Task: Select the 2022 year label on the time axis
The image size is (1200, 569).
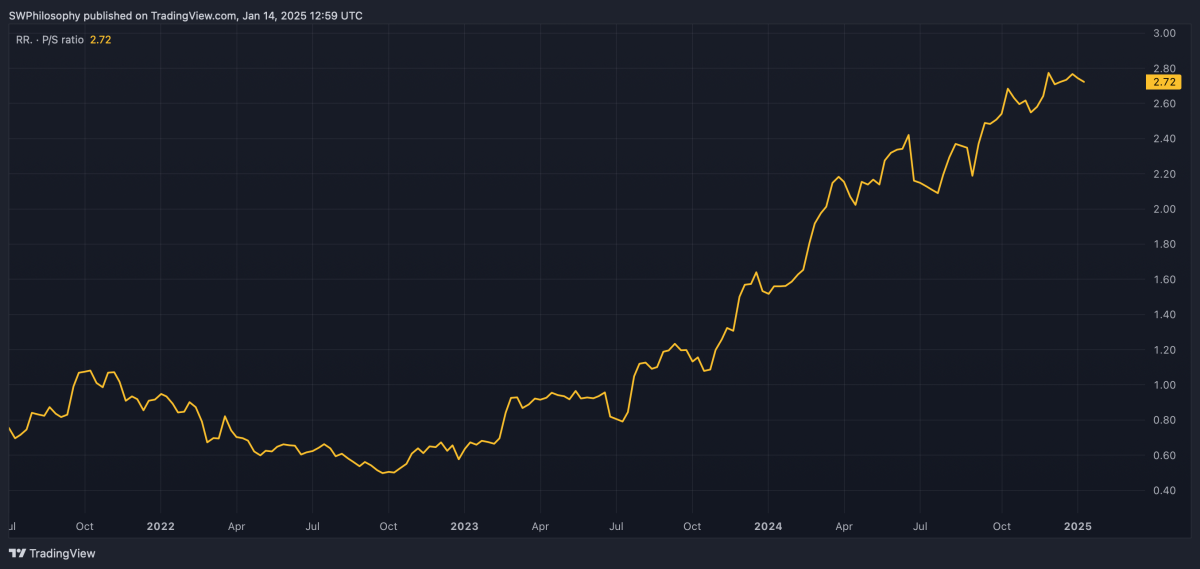Action: coord(160,526)
